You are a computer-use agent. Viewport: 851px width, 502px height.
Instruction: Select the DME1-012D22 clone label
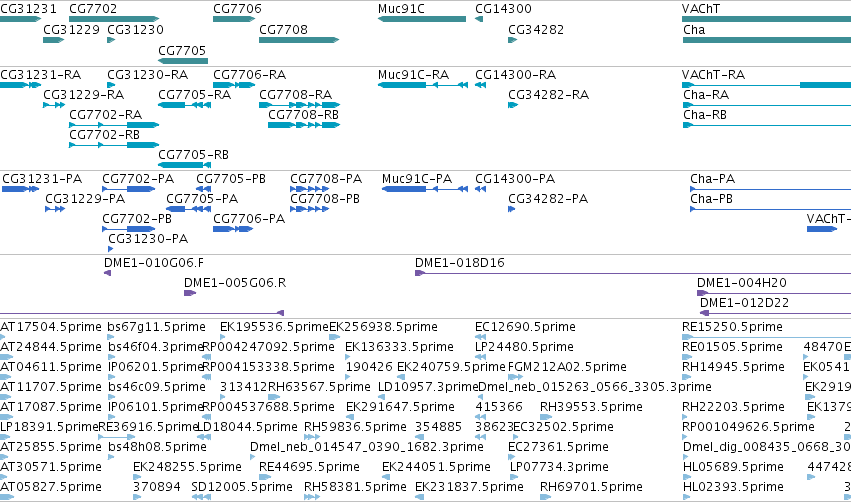[744, 303]
